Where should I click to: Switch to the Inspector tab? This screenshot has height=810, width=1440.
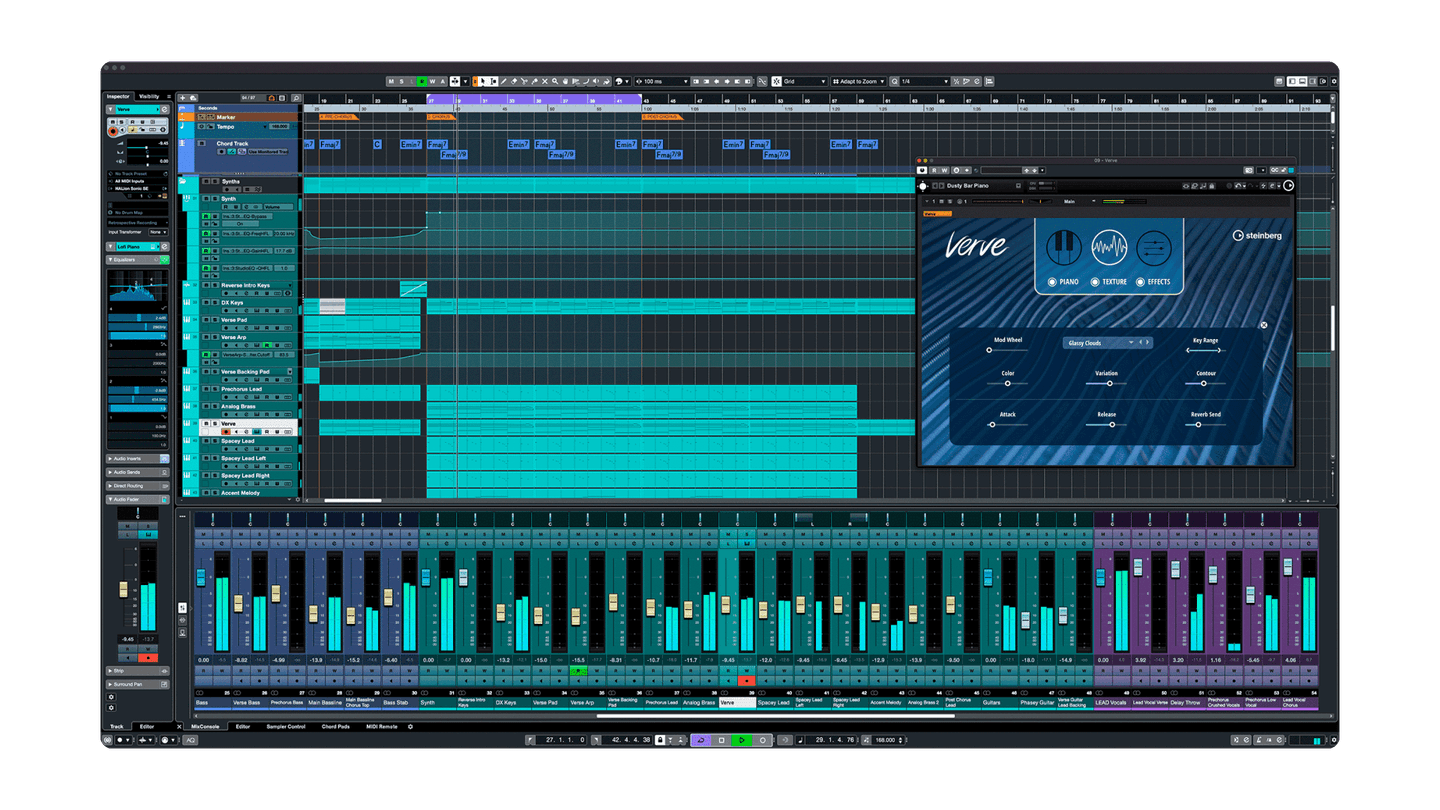coord(118,96)
